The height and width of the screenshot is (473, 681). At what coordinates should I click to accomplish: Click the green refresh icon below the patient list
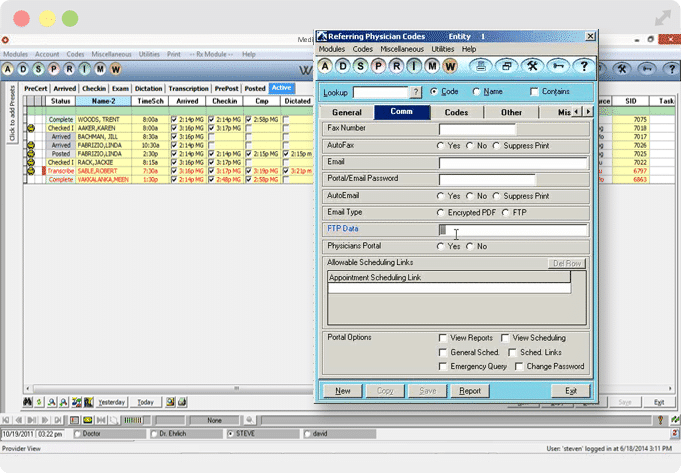[x=39, y=402]
